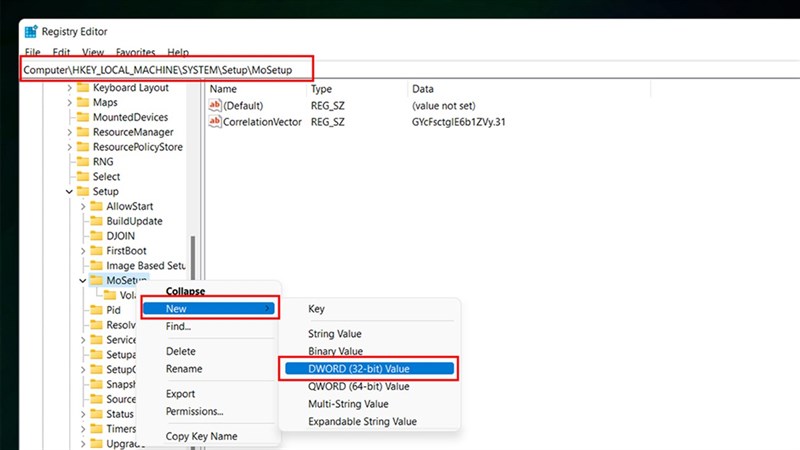Select the MoSetup folder icon
Image resolution: width=800 pixels, height=450 pixels.
(x=96, y=280)
